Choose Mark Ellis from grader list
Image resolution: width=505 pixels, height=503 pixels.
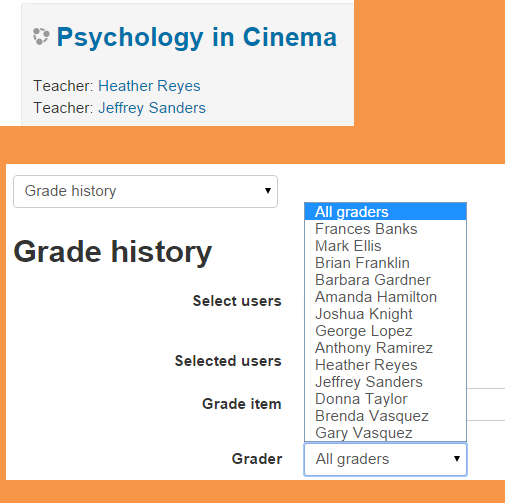385,246
